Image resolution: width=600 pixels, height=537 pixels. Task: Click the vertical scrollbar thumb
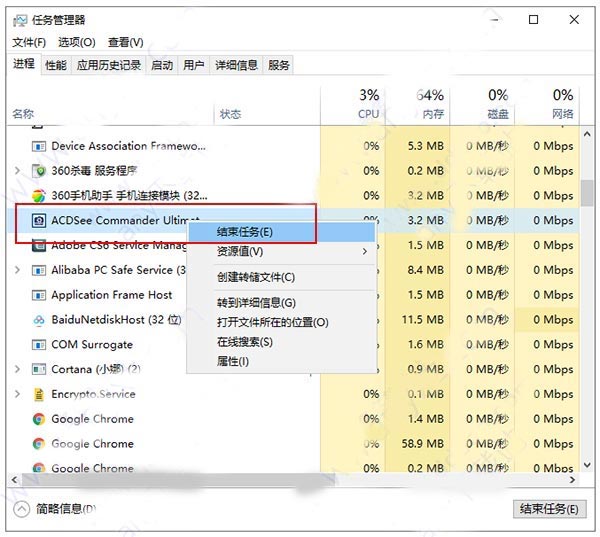[x=587, y=193]
